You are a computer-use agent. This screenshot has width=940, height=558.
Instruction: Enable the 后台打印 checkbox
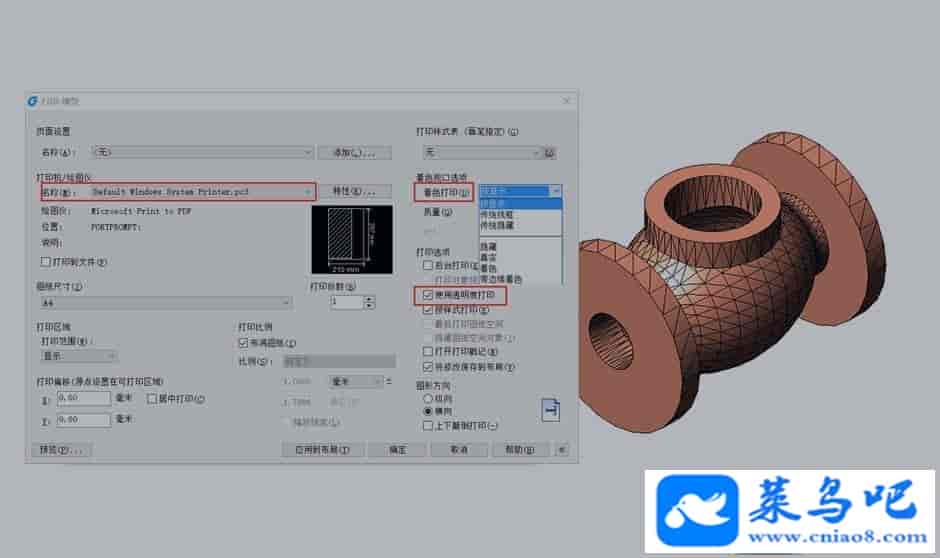point(427,265)
